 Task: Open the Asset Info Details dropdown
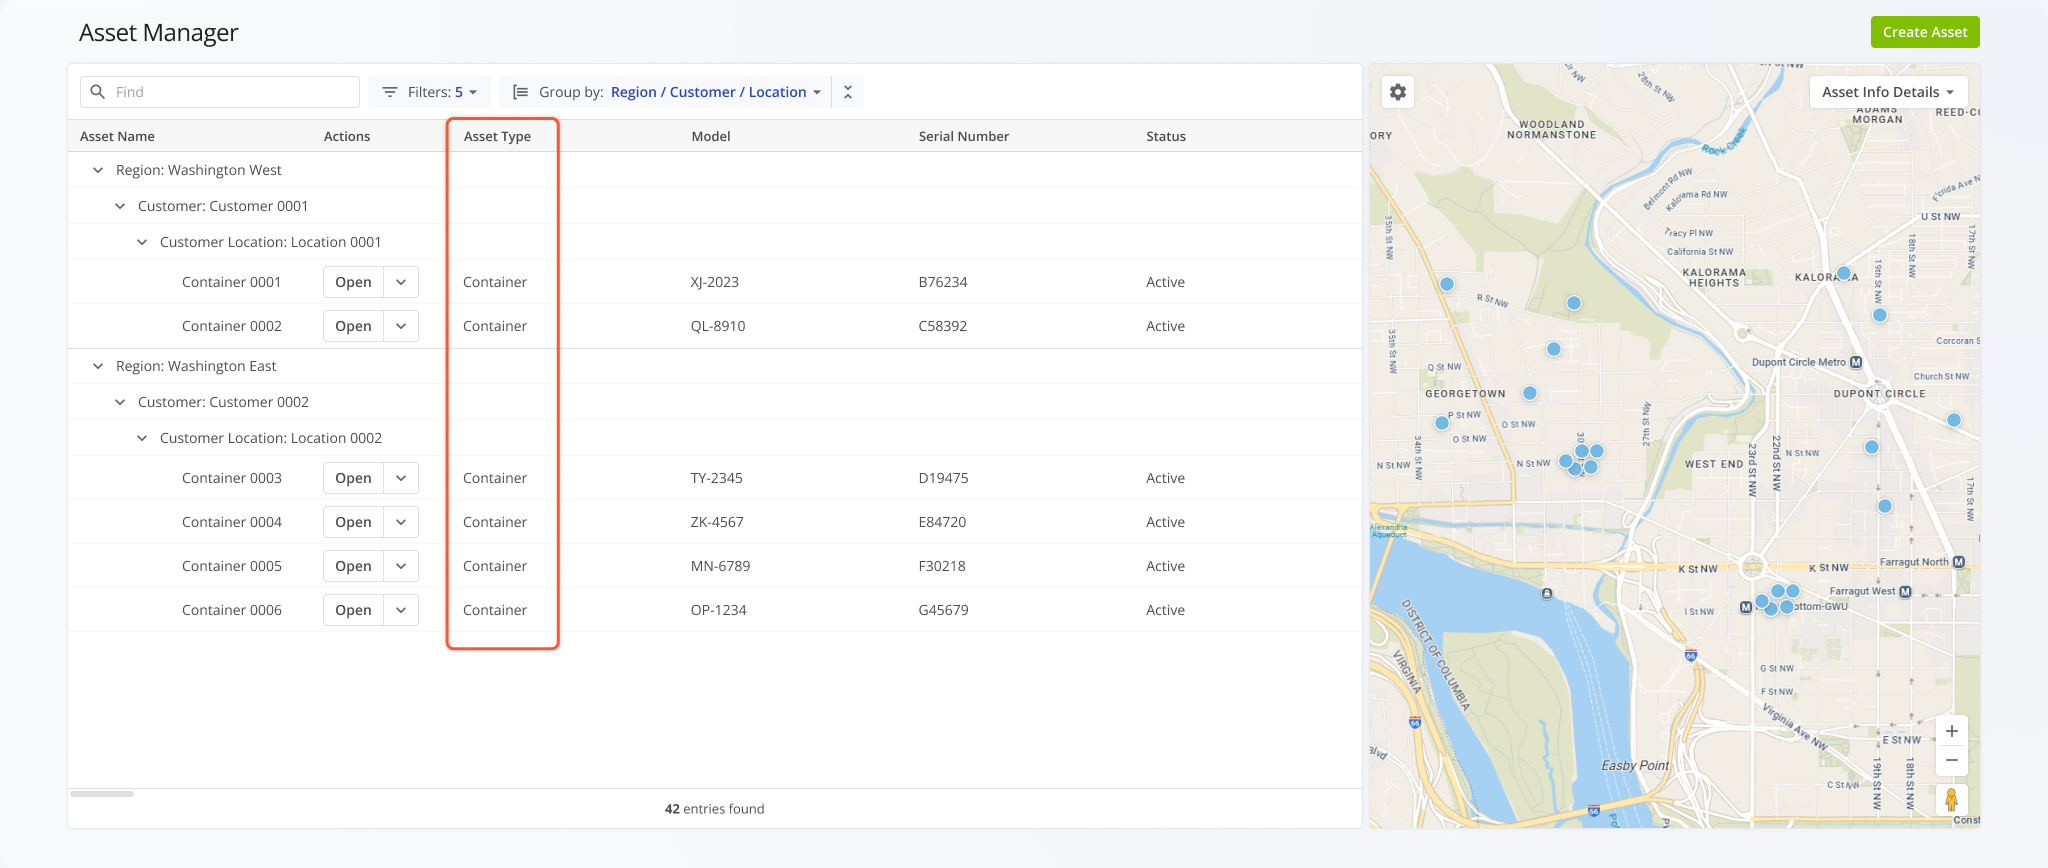click(x=1887, y=92)
